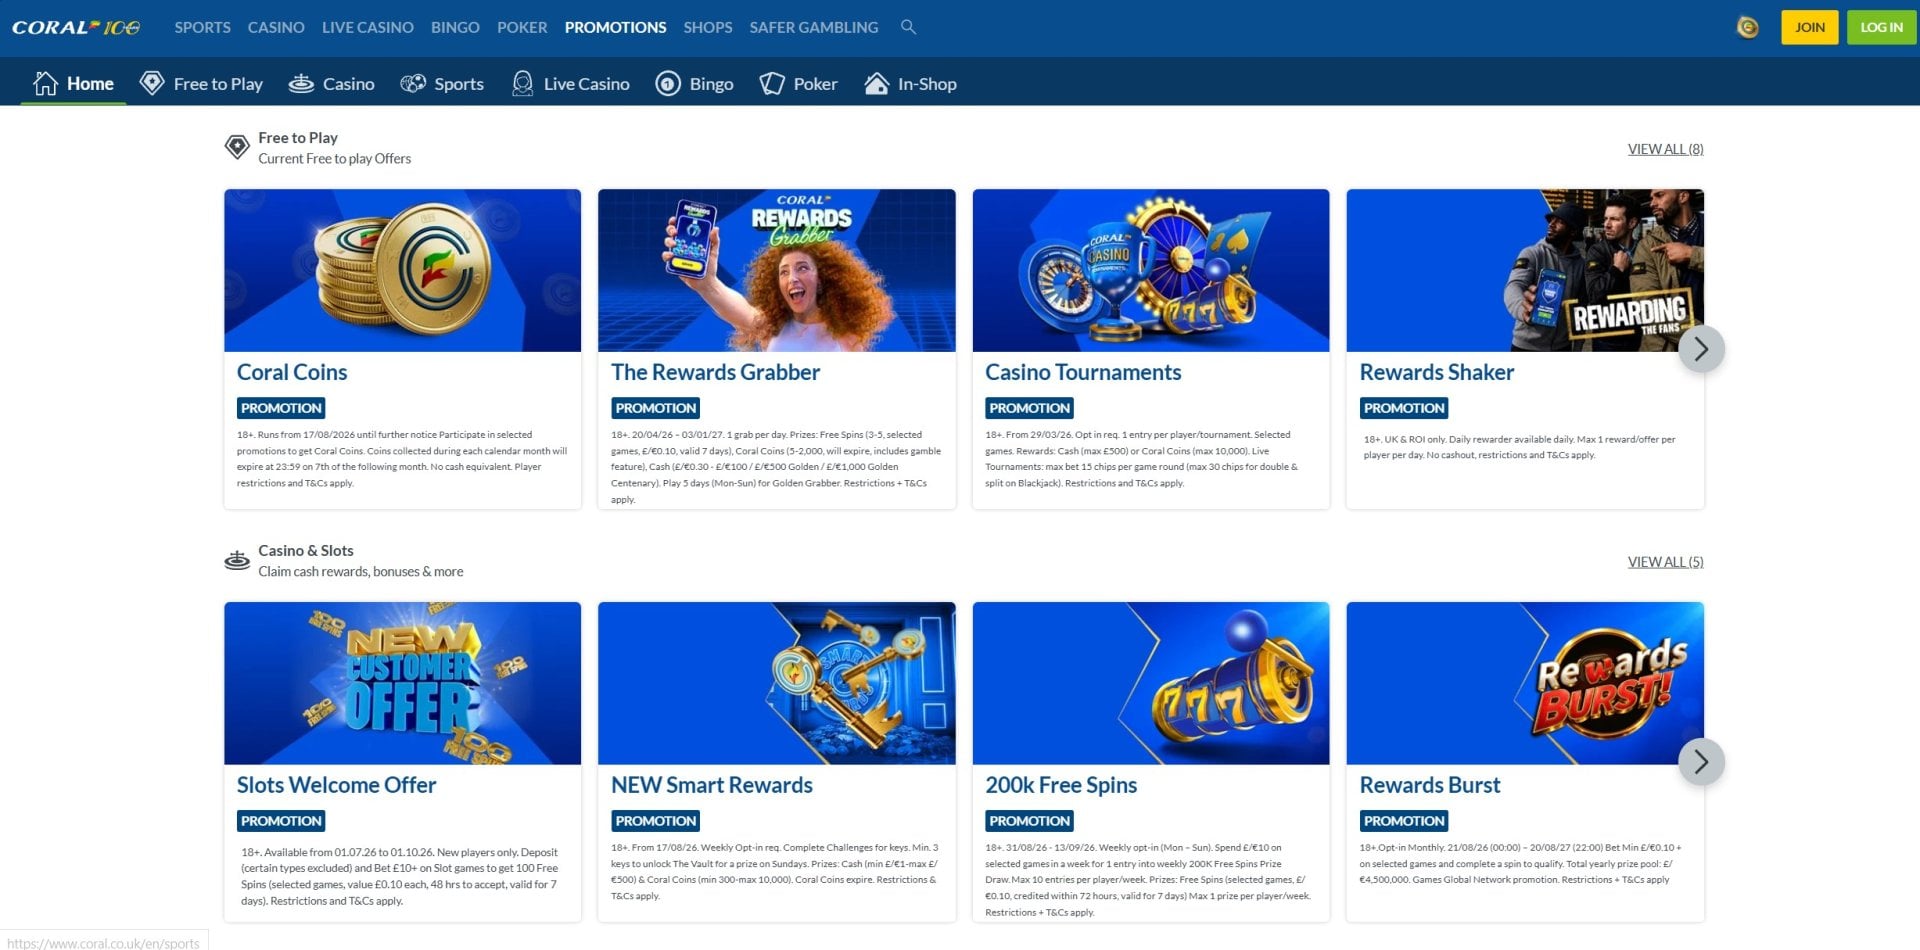
Task: Show next Casino & Slots offers arrow
Action: (x=1701, y=762)
